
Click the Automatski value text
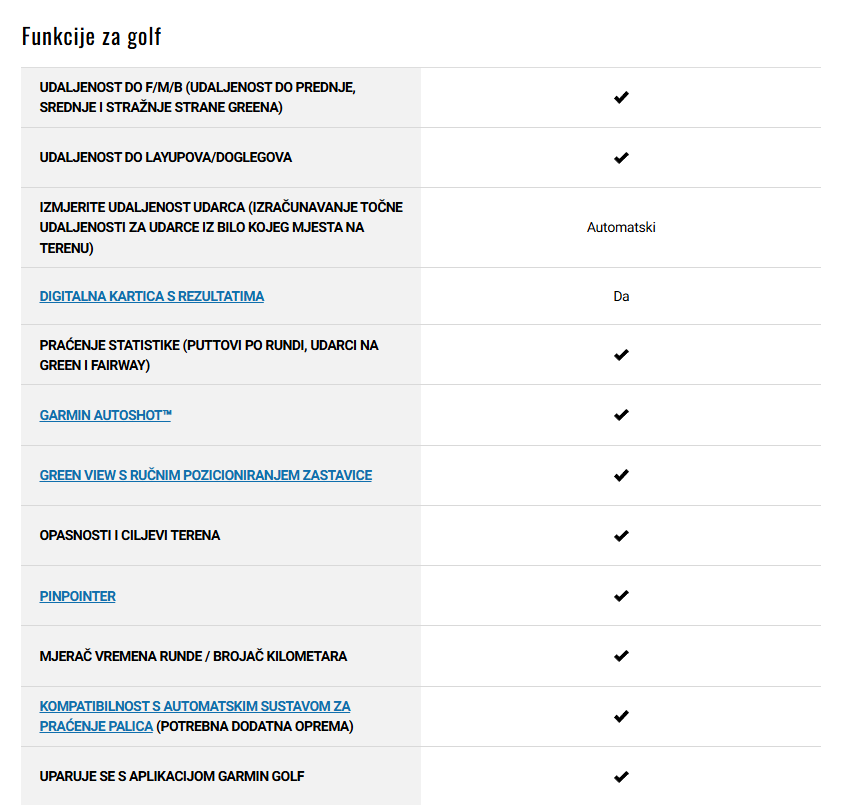[x=621, y=227]
